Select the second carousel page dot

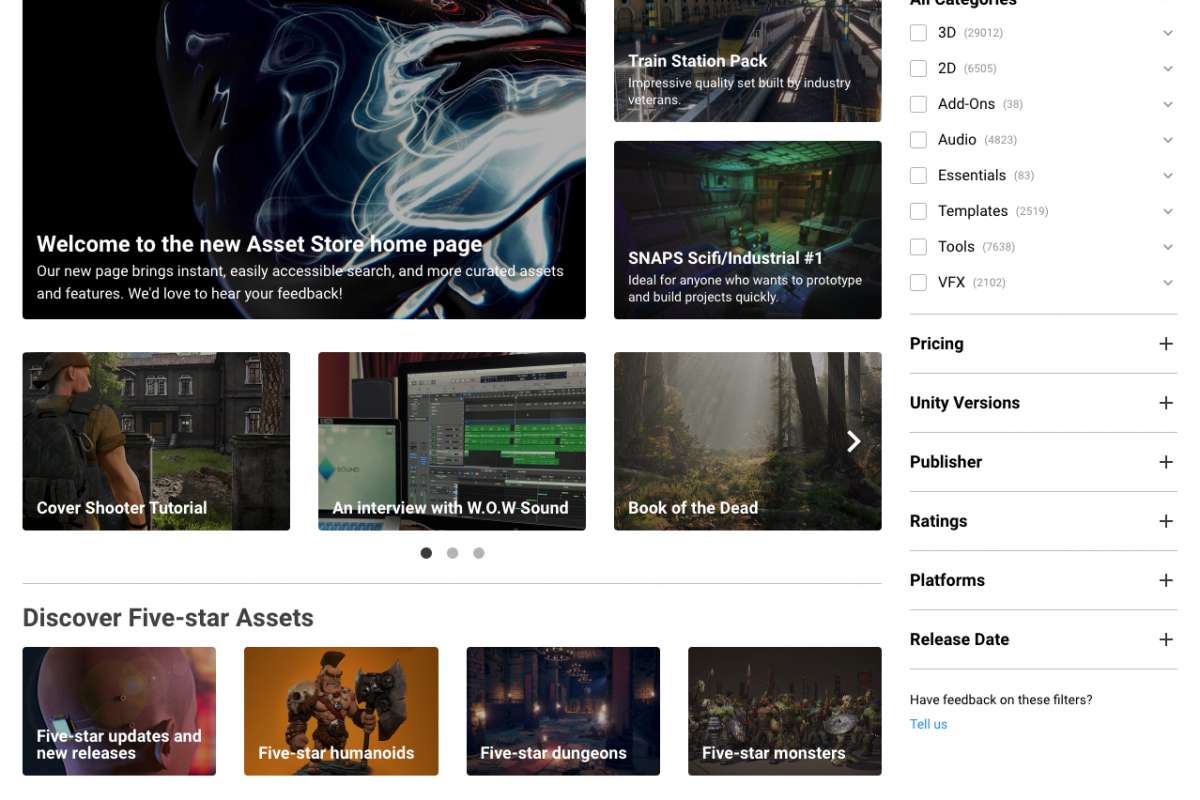tap(452, 553)
